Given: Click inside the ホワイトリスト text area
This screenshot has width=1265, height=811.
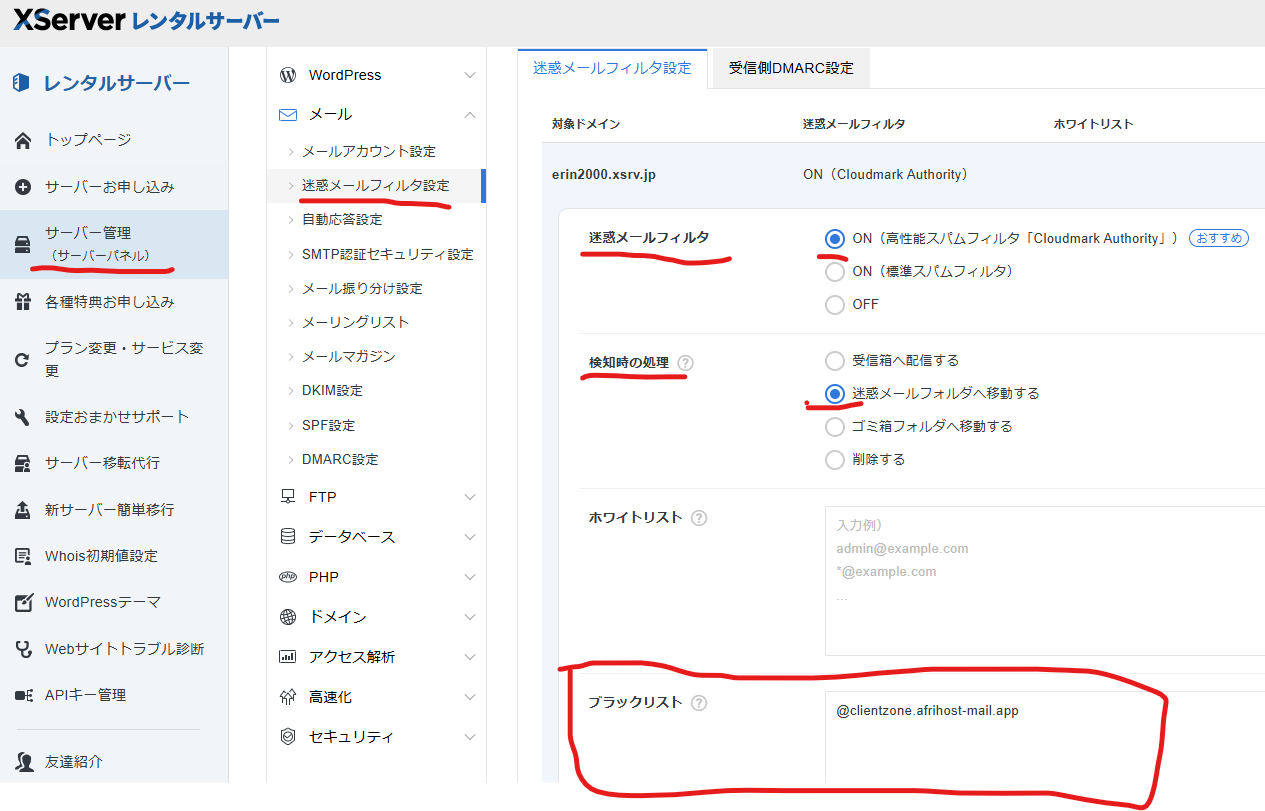Looking at the screenshot, I should (1045, 580).
